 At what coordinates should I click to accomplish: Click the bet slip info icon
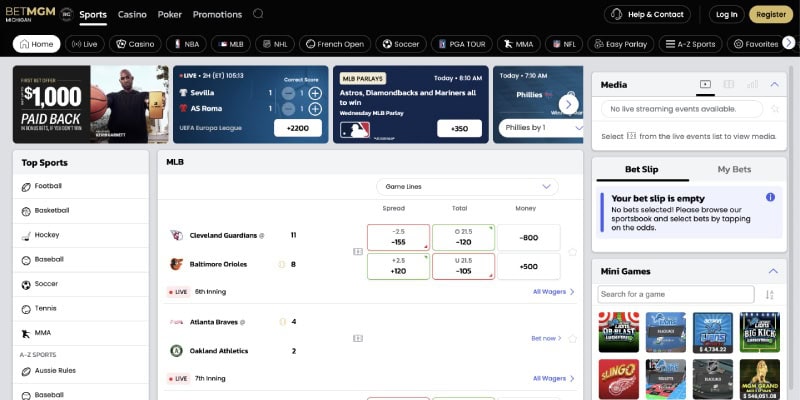(x=770, y=197)
